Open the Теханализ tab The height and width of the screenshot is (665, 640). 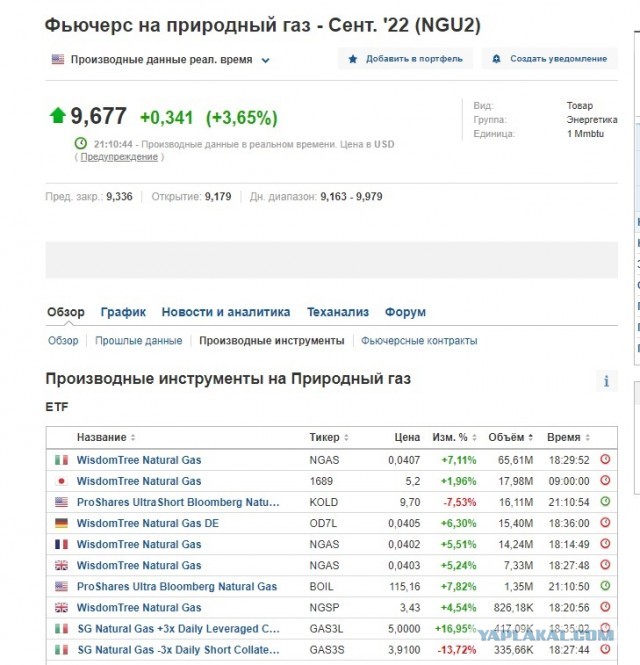pyautogui.click(x=338, y=312)
